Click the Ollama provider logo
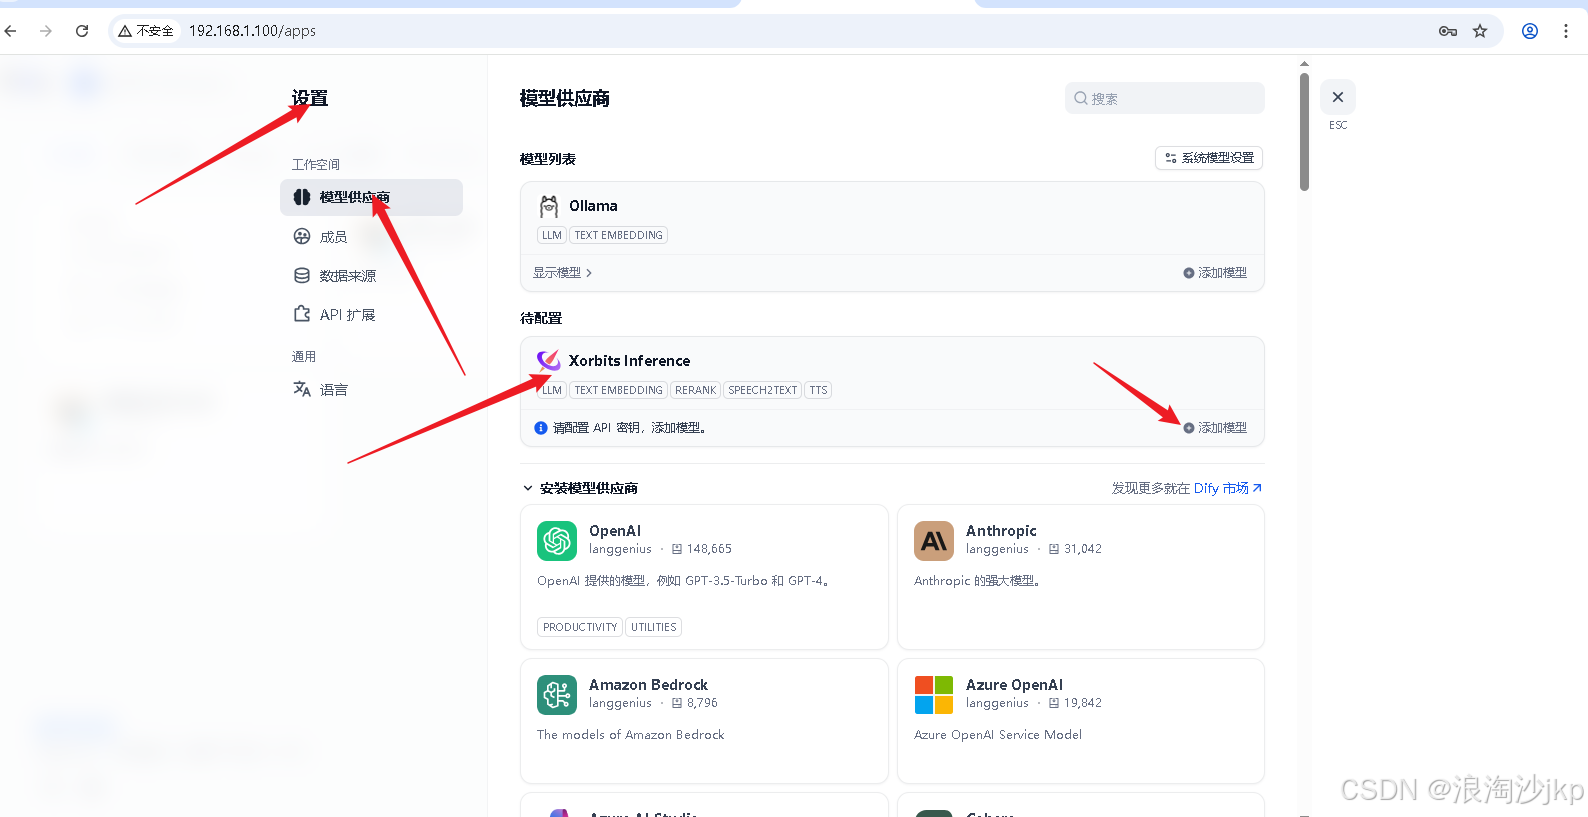This screenshot has height=817, width=1588. point(549,206)
